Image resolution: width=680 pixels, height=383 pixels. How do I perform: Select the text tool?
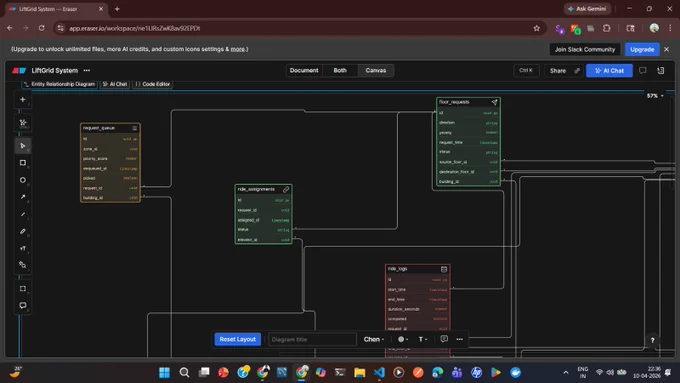pyautogui.click(x=23, y=248)
